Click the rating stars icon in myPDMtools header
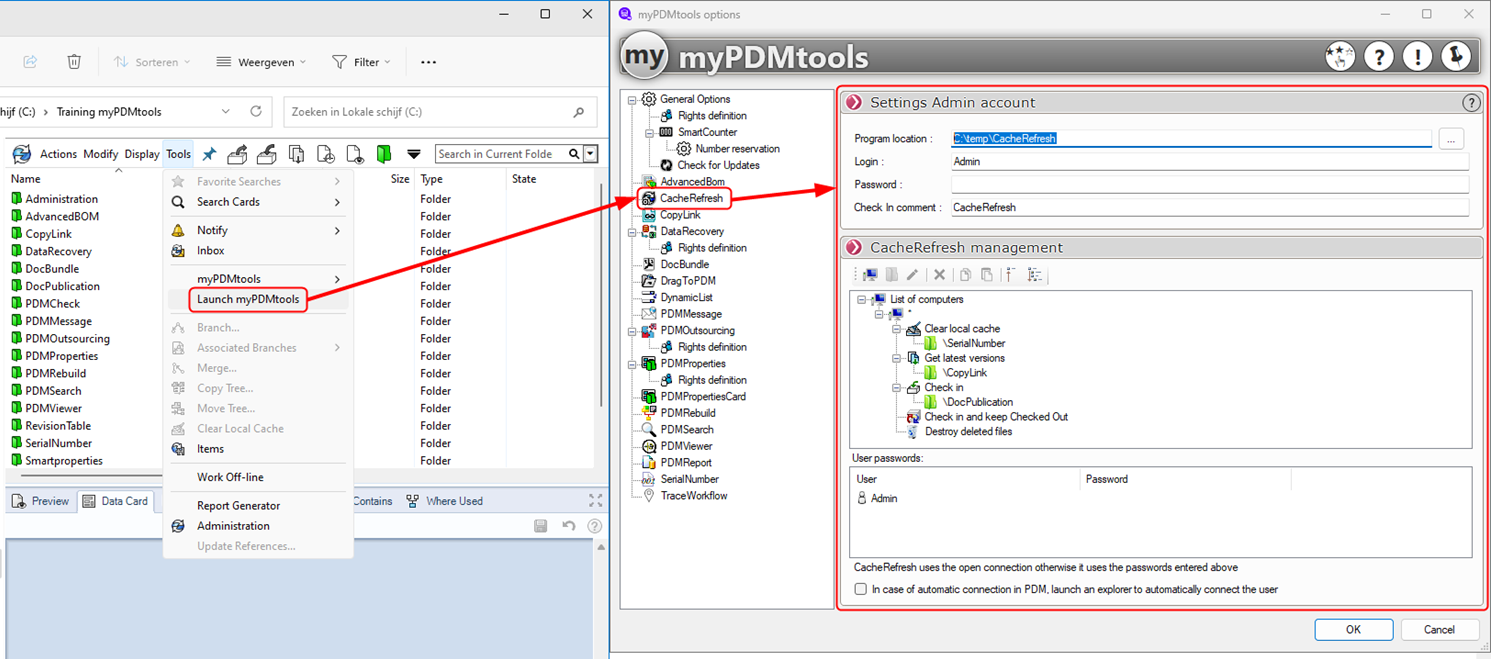 1340,57
